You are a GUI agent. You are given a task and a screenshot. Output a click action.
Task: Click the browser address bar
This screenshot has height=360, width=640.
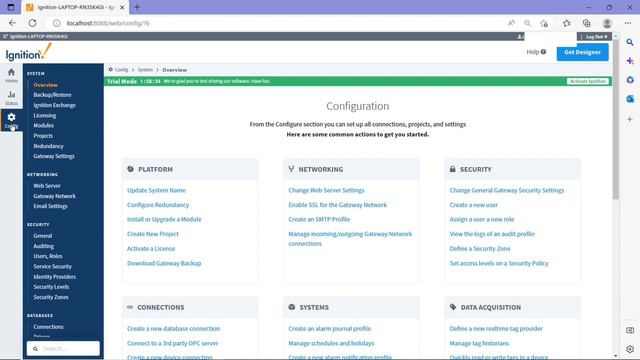282,23
